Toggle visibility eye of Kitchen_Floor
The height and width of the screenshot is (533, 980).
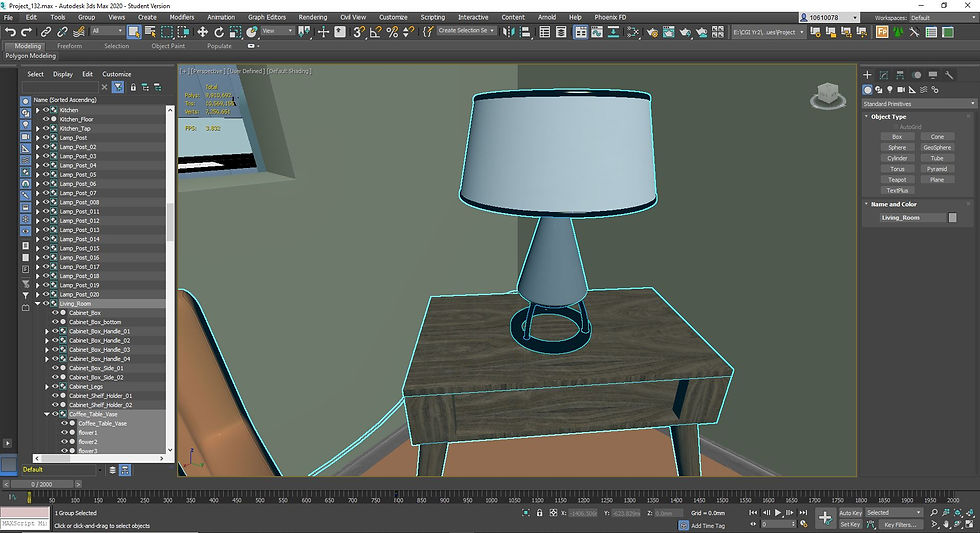click(46, 119)
